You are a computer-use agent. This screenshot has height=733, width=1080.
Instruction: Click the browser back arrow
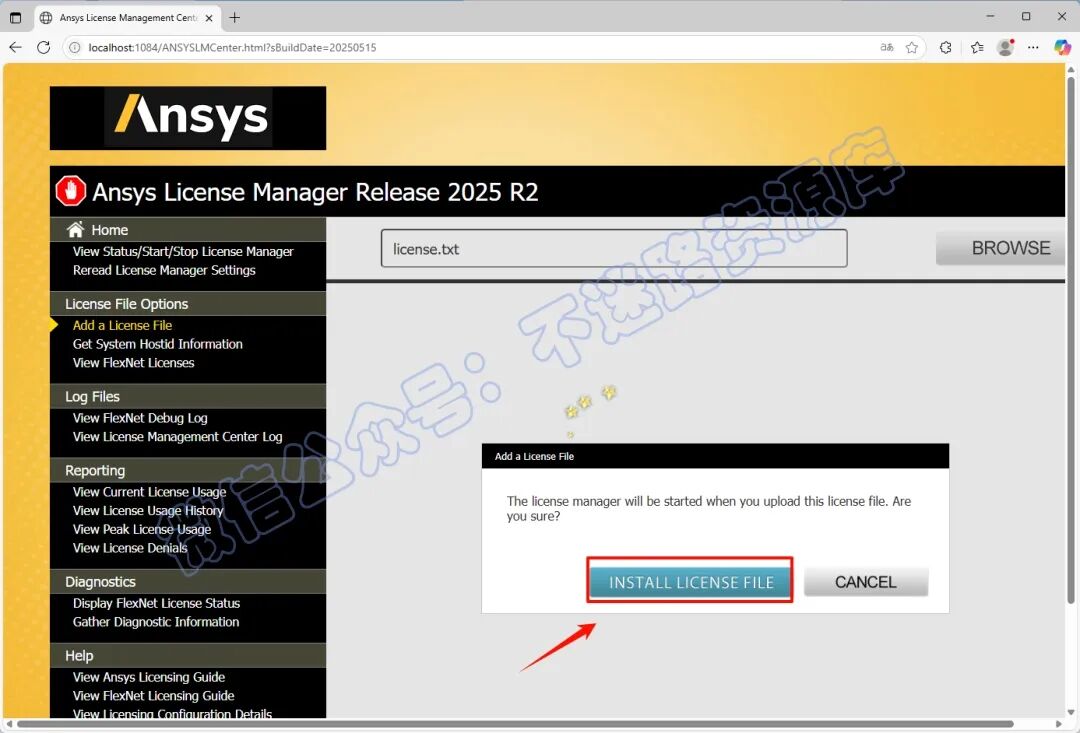click(15, 48)
